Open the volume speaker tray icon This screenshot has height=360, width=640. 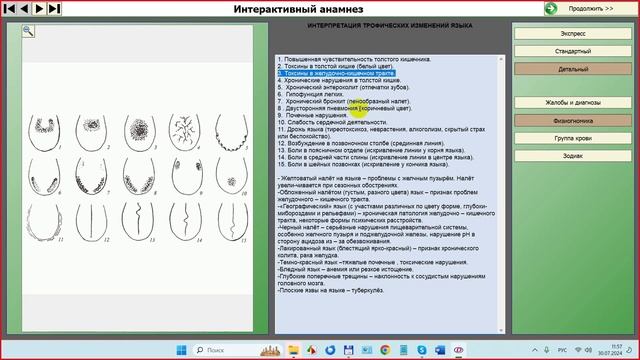point(589,350)
